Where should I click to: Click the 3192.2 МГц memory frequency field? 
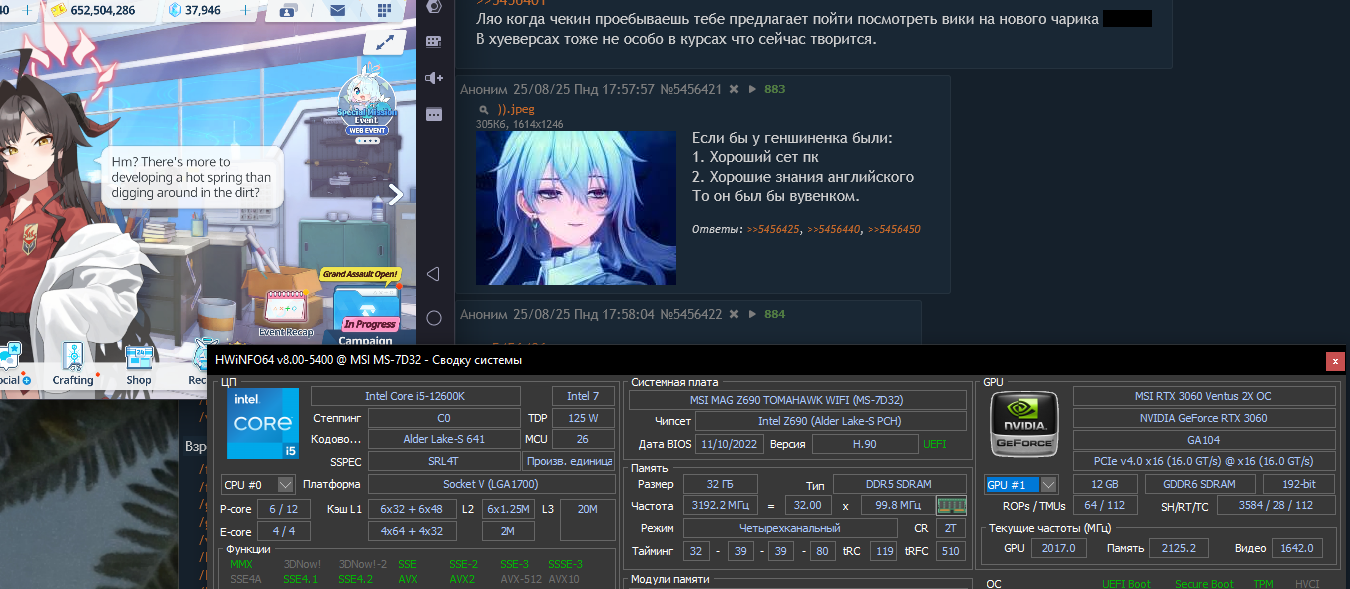click(720, 505)
